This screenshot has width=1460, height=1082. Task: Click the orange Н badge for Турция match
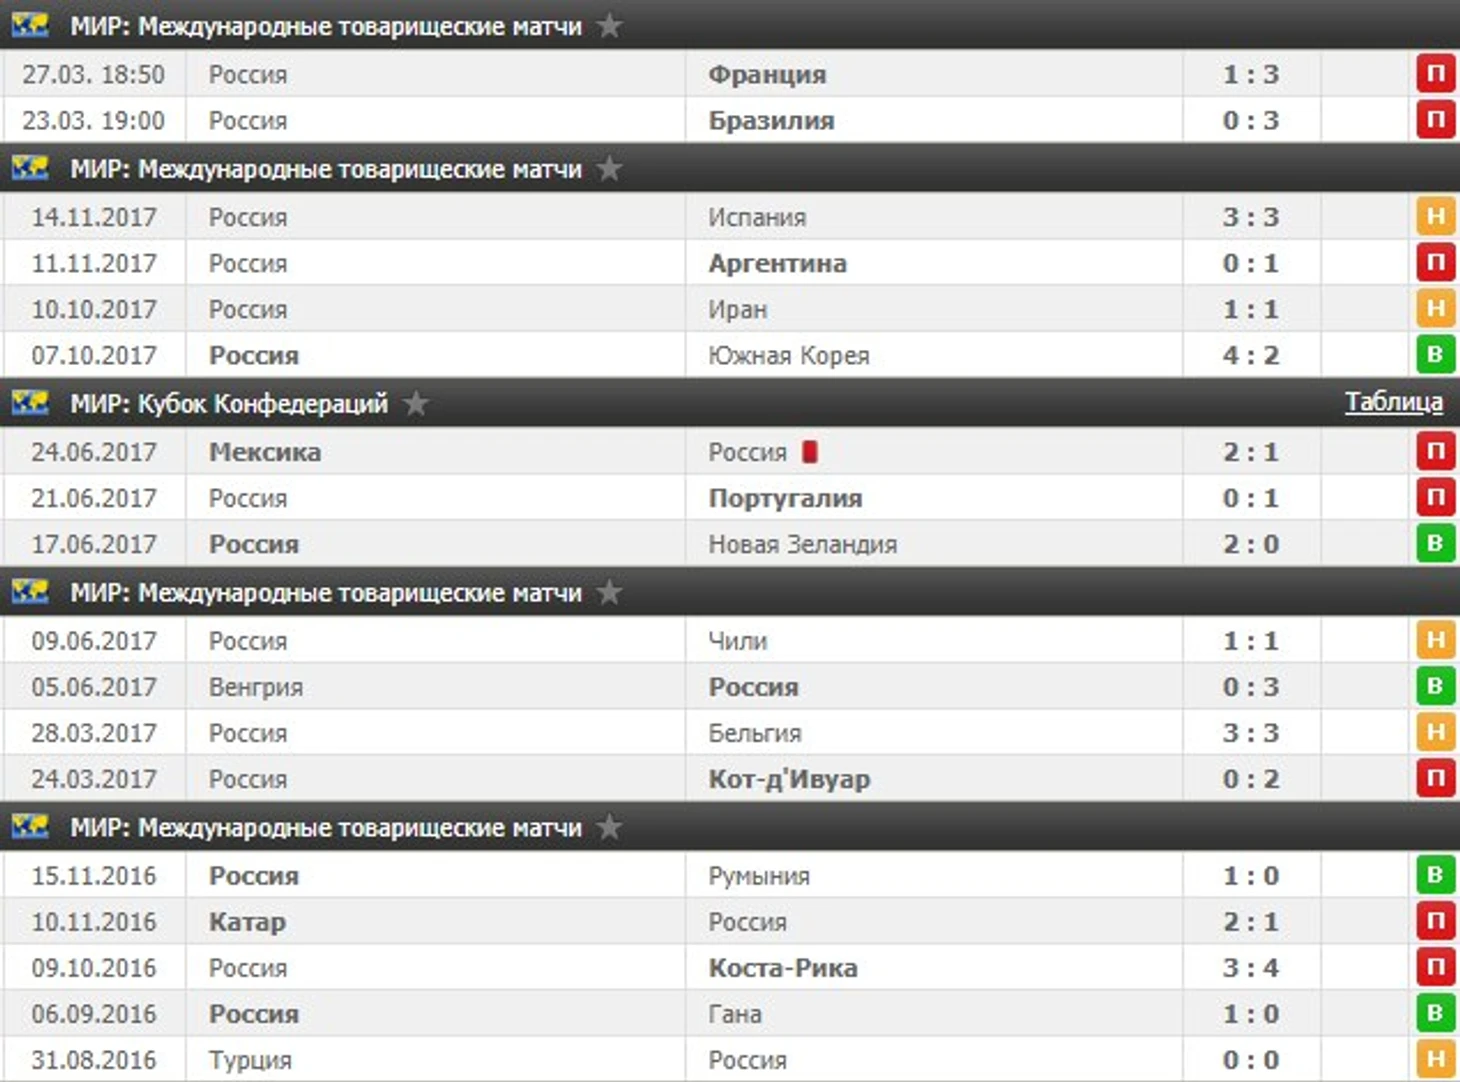point(1435,1059)
